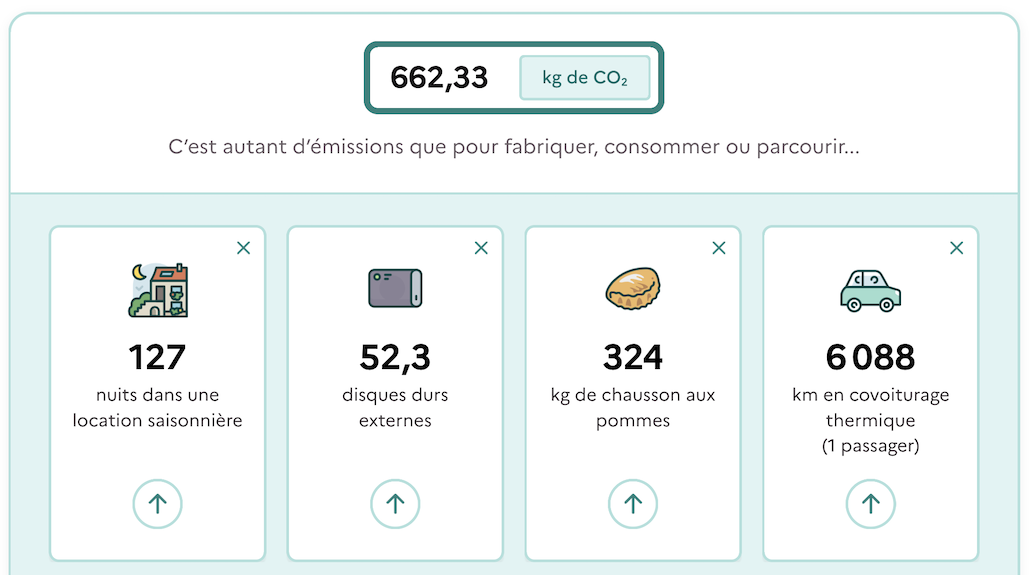Click the 'km en covoiturage thermique' label
This screenshot has height=575, width=1032.
(870, 408)
